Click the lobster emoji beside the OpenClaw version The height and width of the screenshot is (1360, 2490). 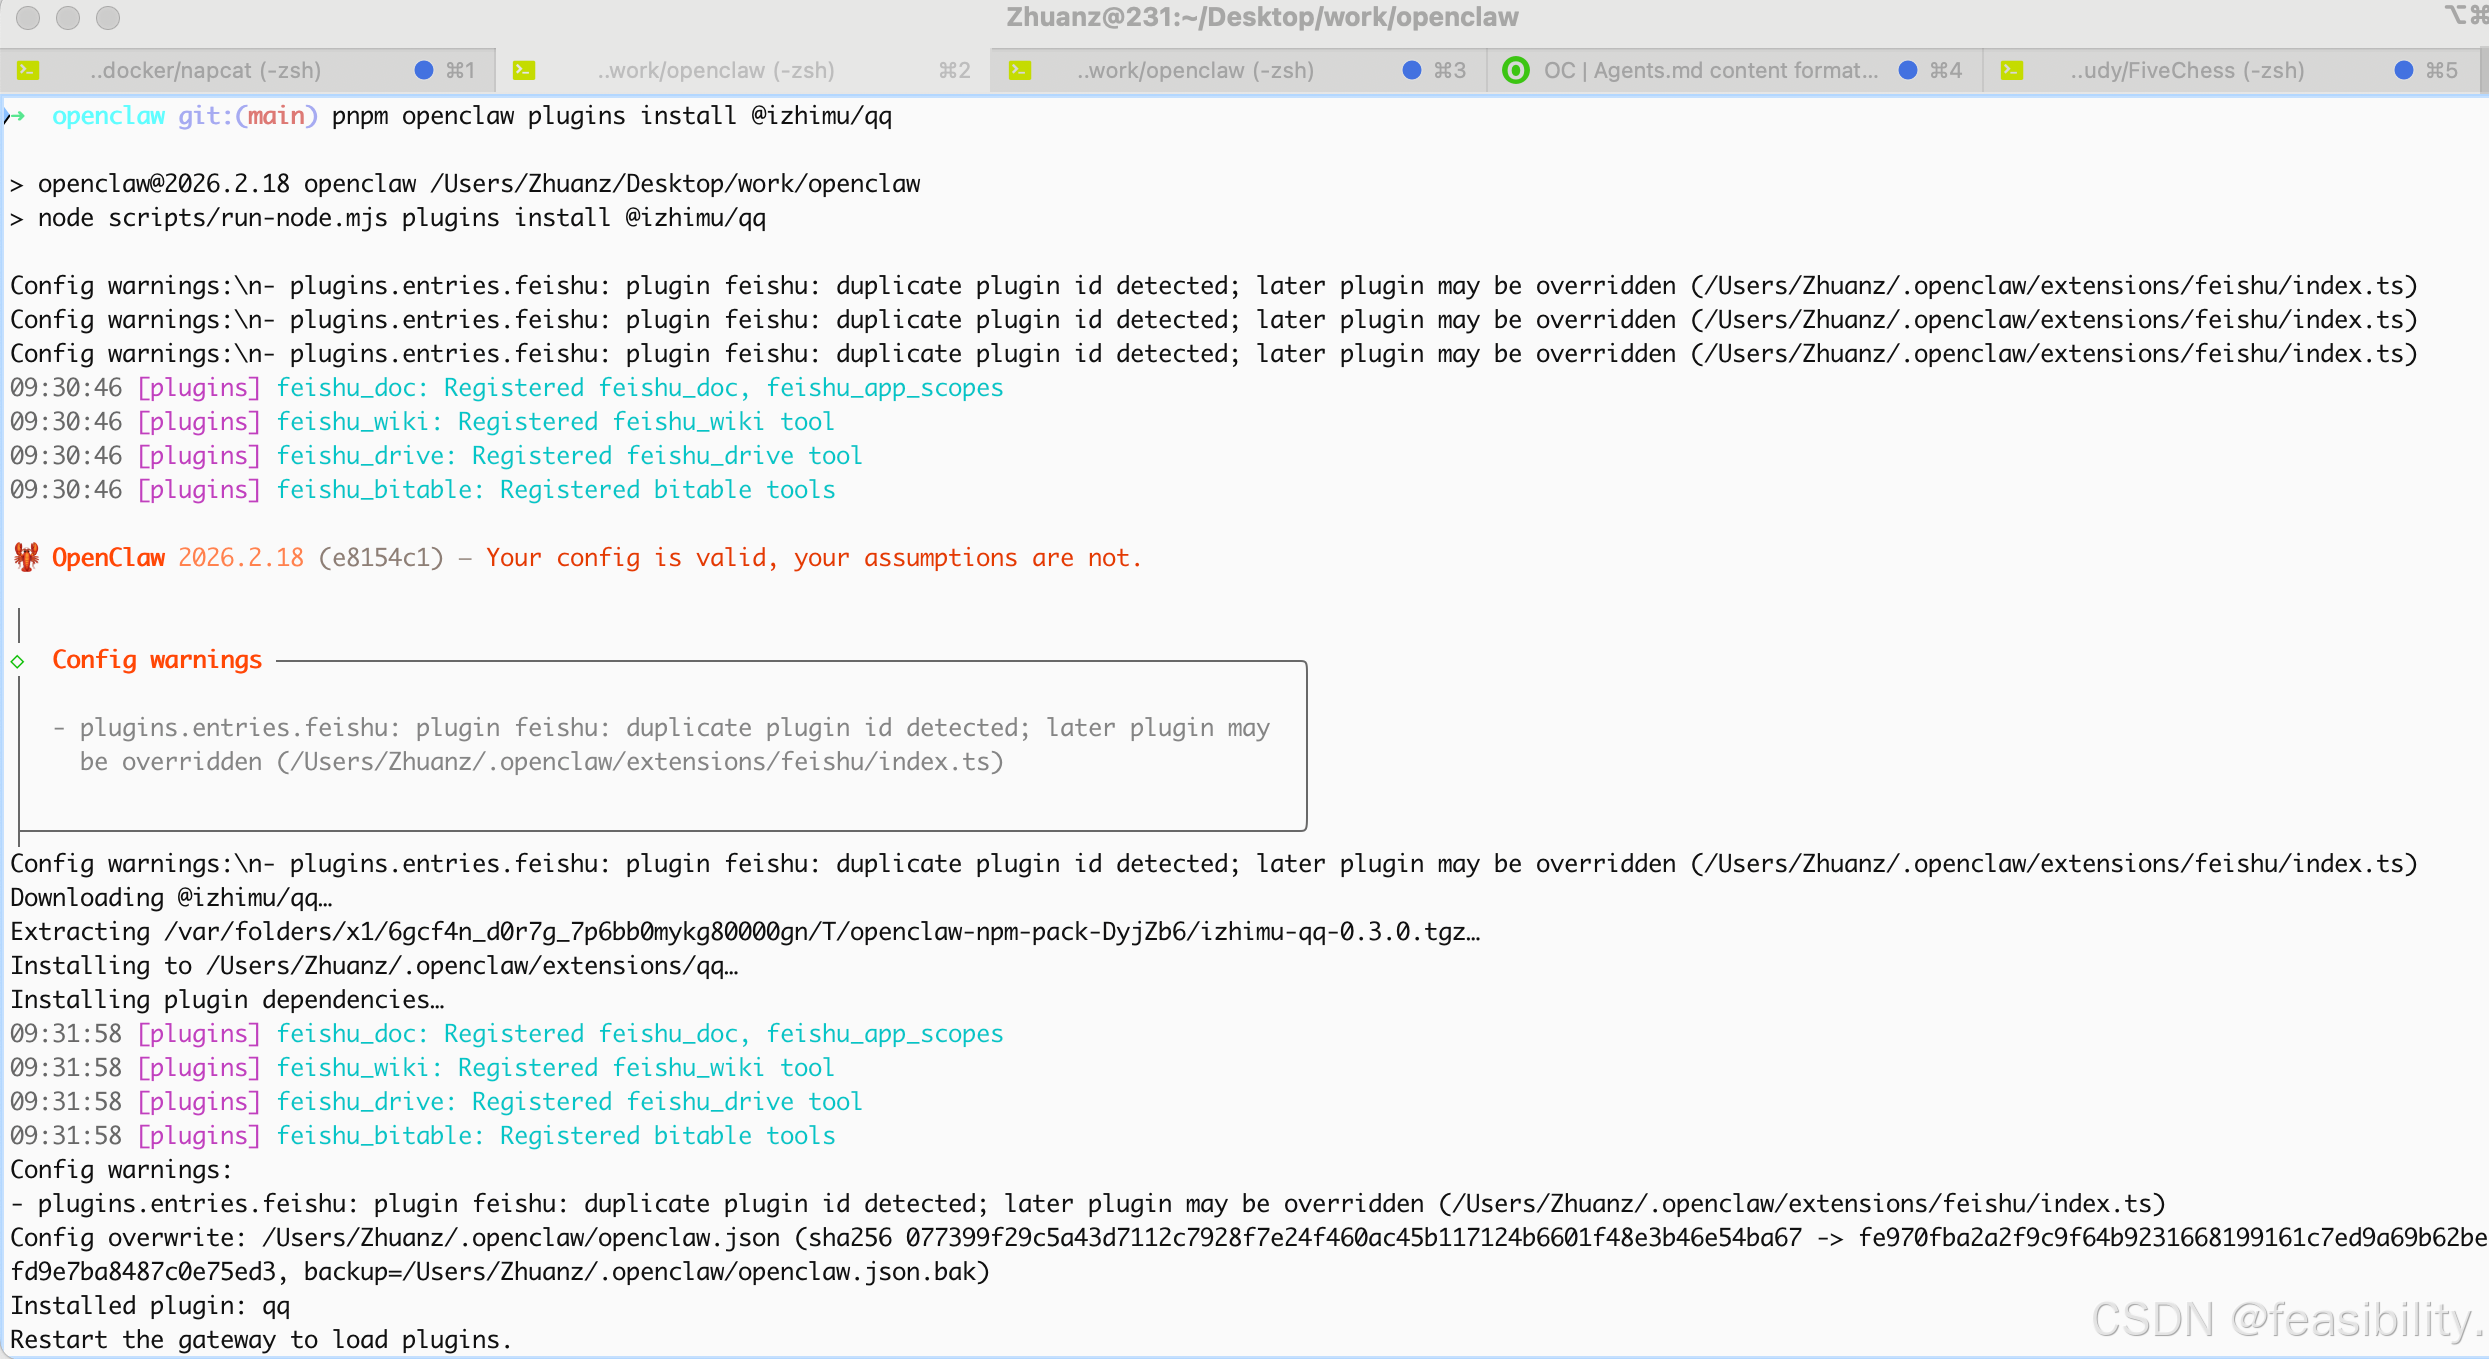pyautogui.click(x=26, y=557)
